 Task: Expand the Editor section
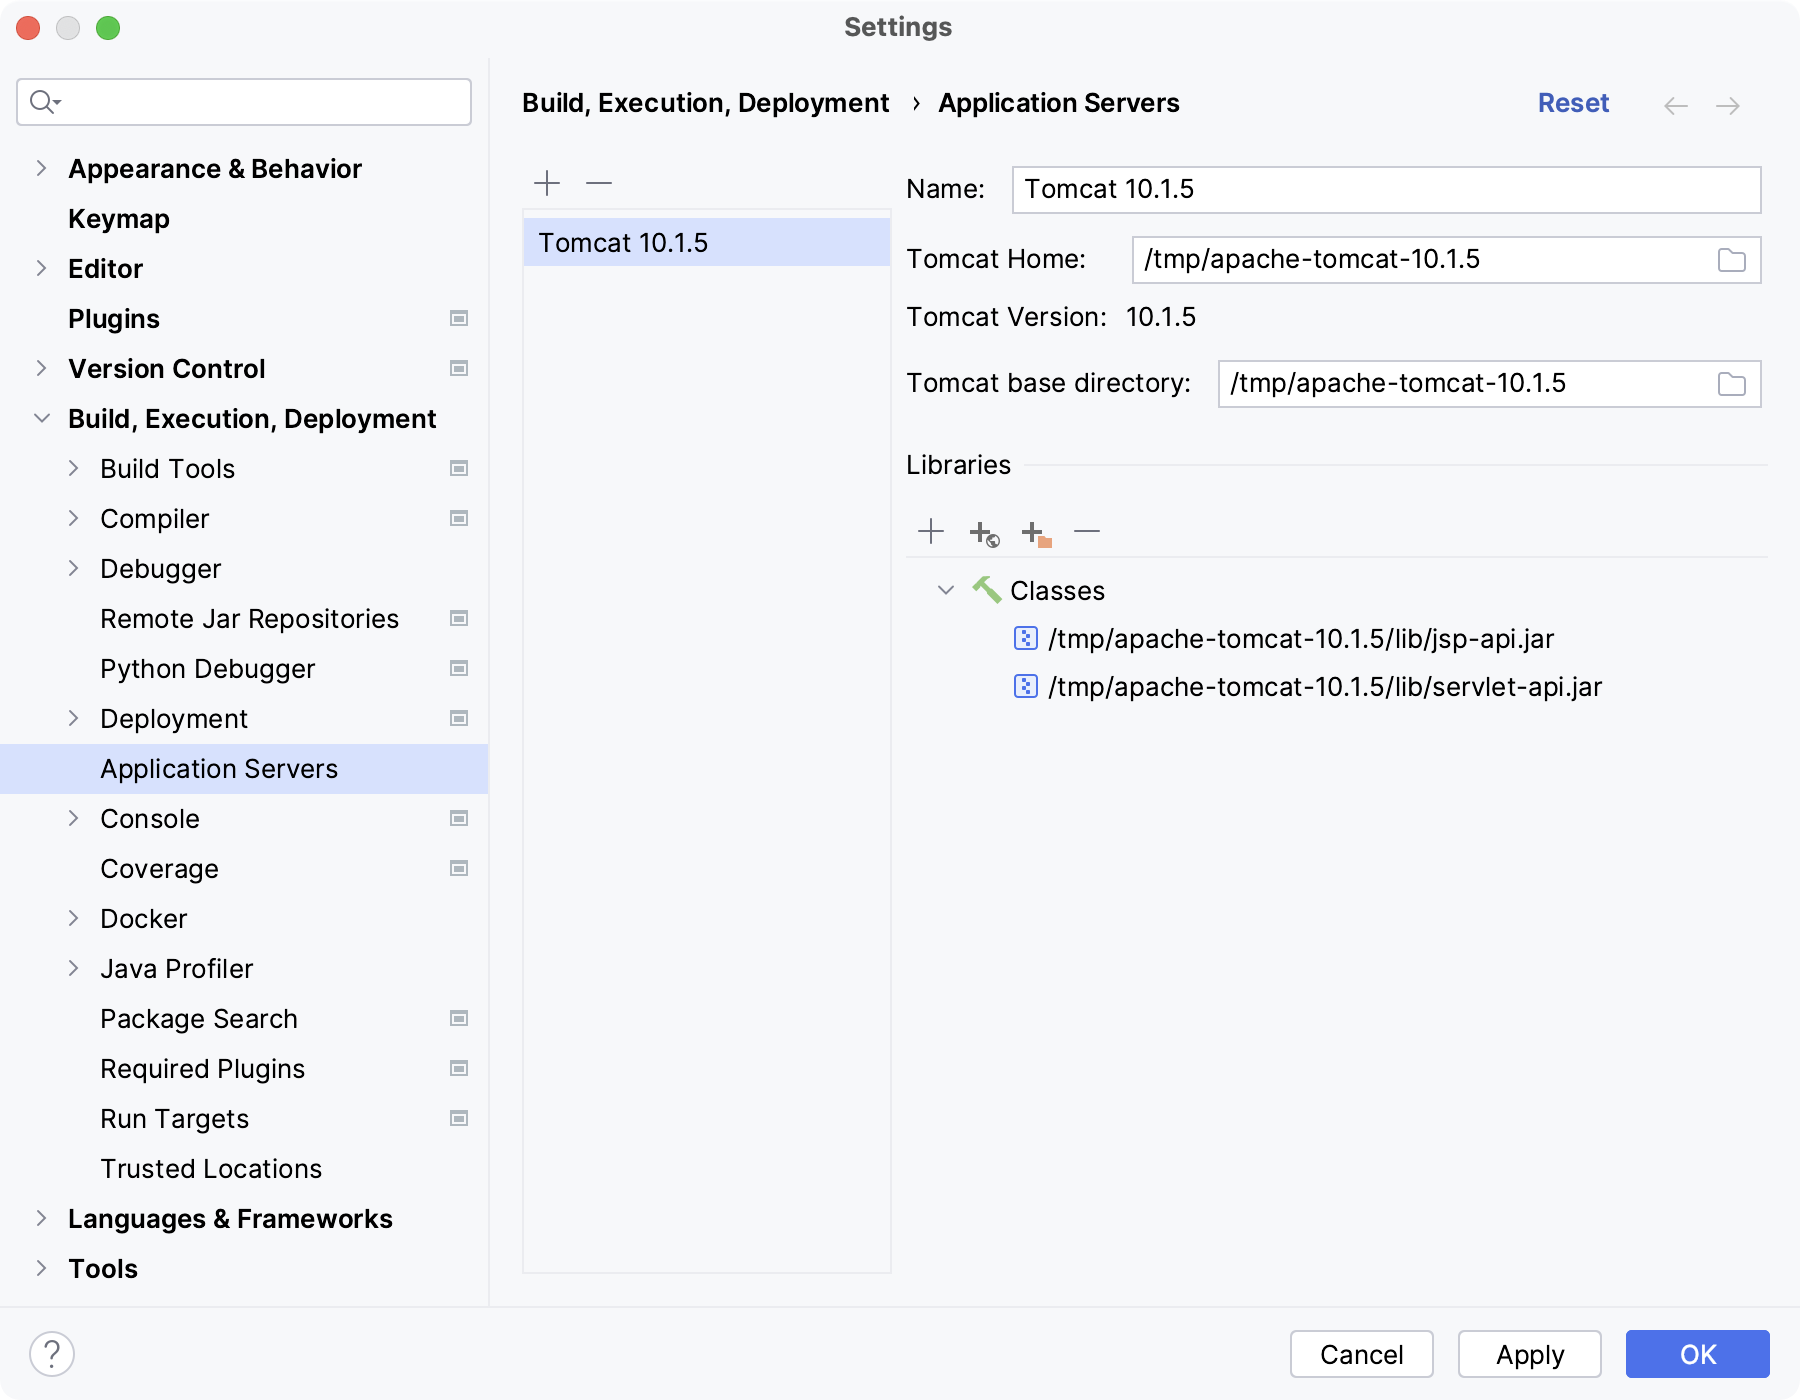41,268
